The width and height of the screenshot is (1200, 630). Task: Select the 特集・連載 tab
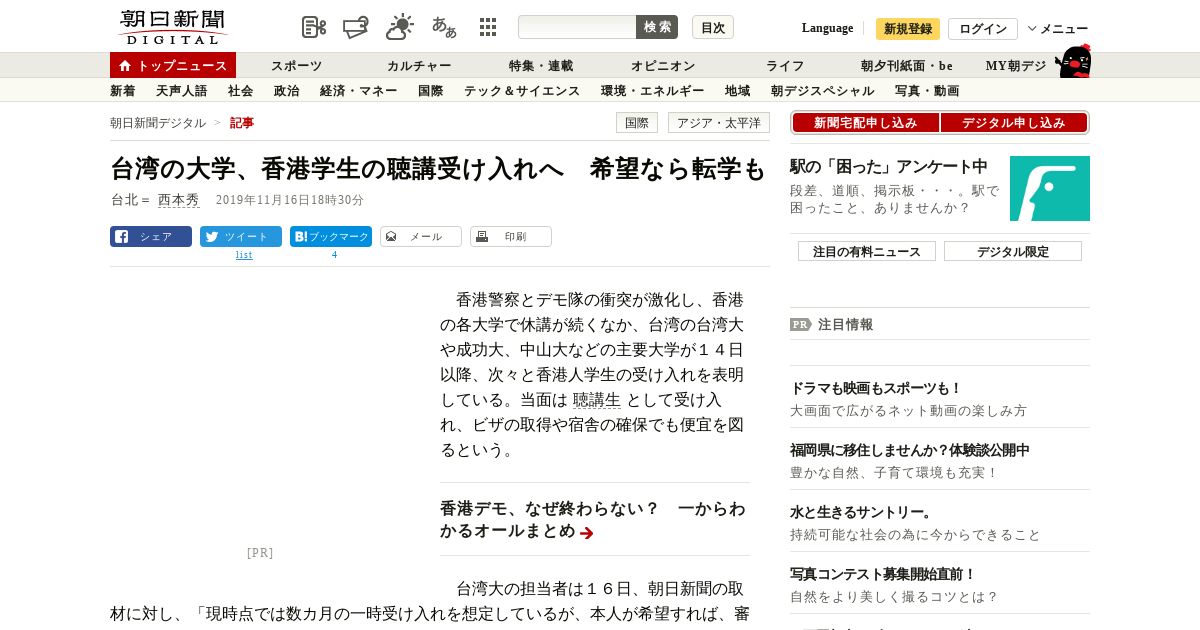tap(541, 66)
